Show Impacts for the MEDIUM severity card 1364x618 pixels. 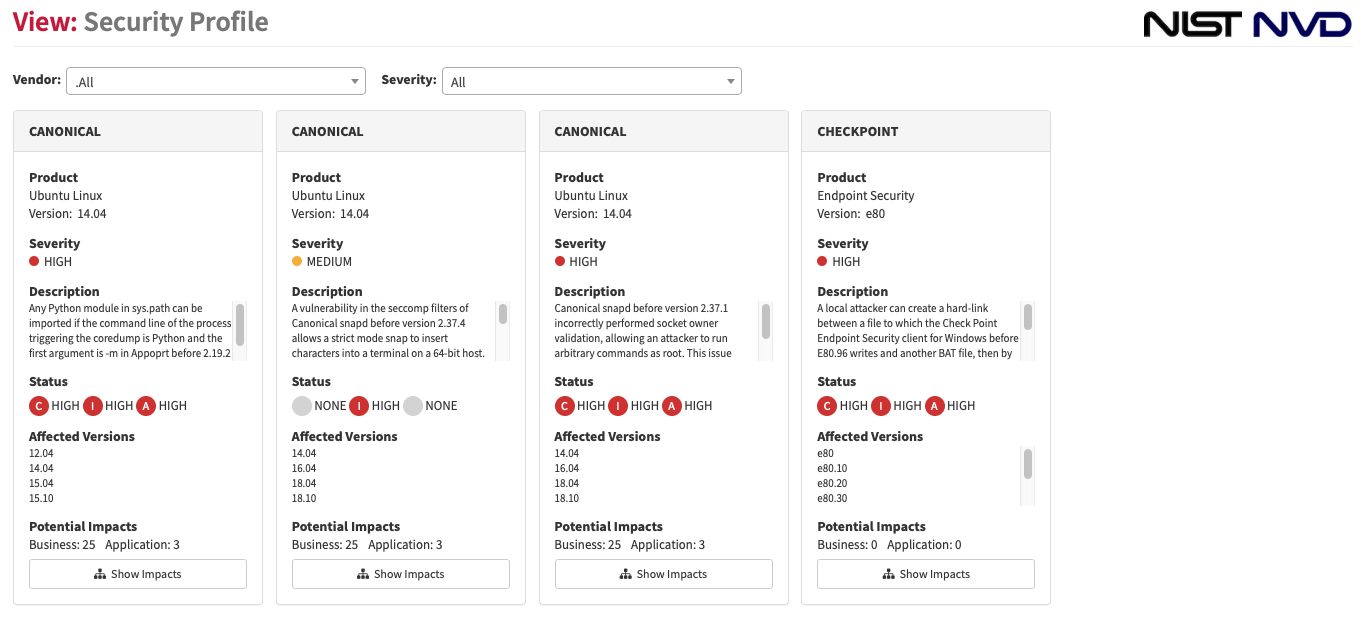pyautogui.click(x=400, y=574)
